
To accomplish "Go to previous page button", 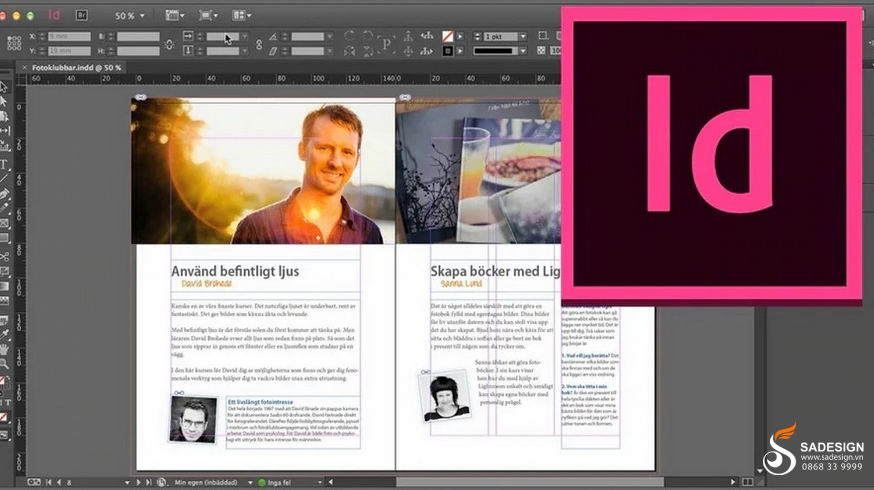I will coord(59,482).
